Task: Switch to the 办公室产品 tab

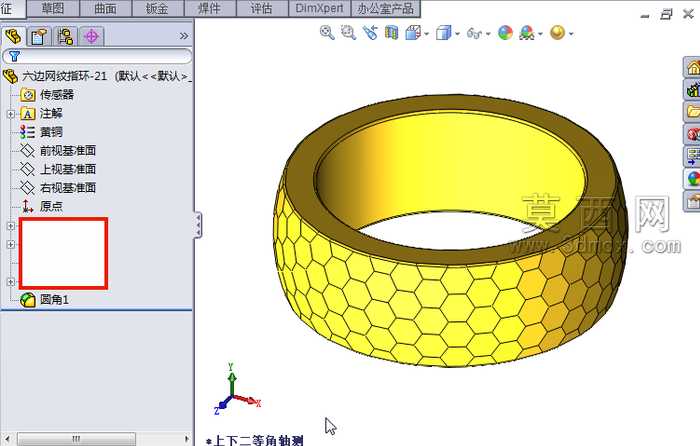Action: [x=386, y=8]
